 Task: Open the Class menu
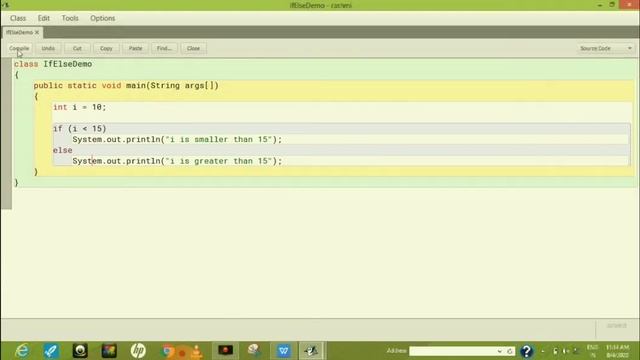click(x=18, y=18)
